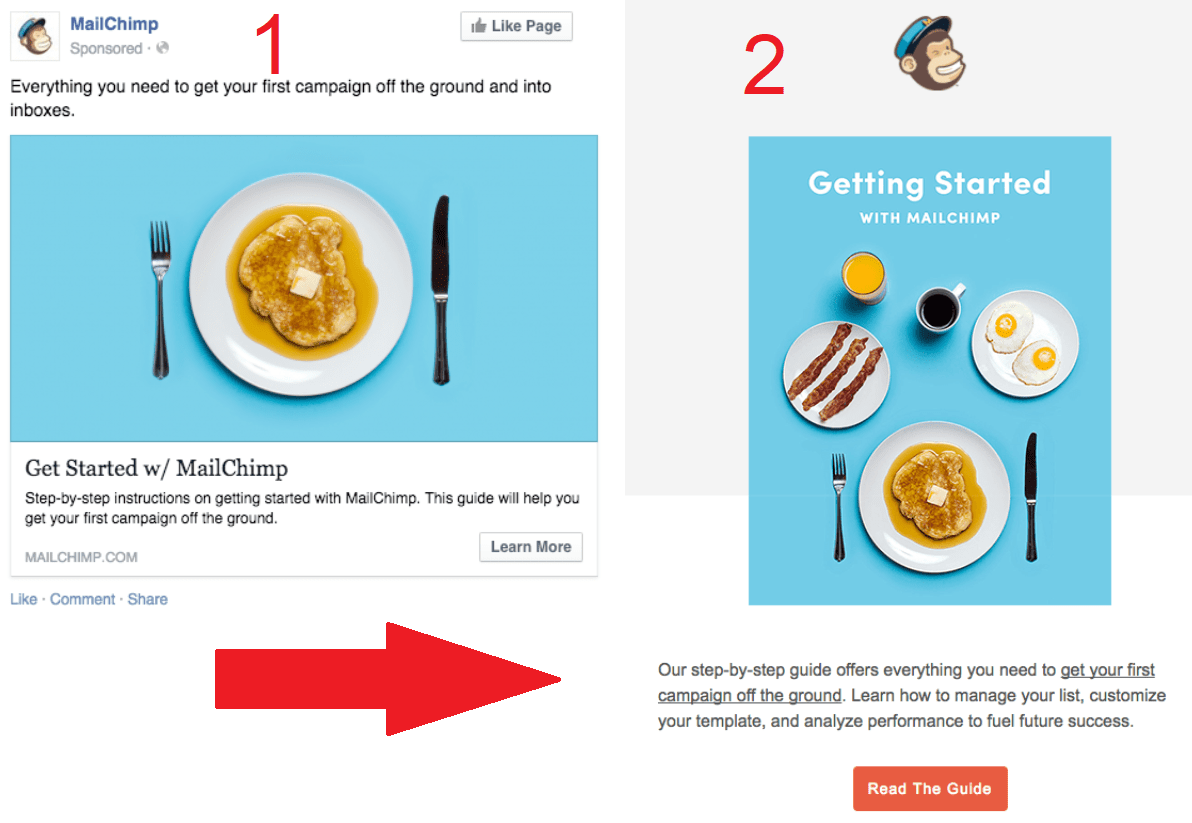1192x823 pixels.
Task: Follow the underlined get your first campaign link
Action: click(x=1106, y=670)
